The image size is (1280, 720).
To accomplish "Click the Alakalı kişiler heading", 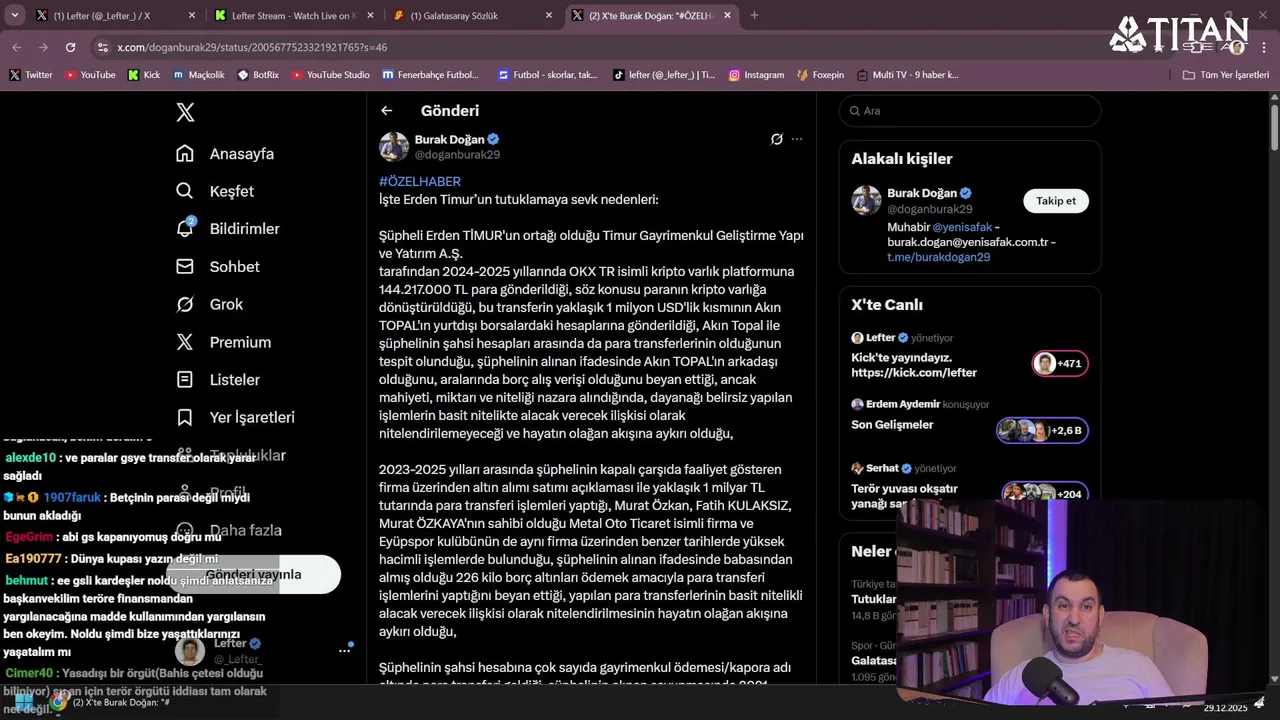I will (x=902, y=159).
